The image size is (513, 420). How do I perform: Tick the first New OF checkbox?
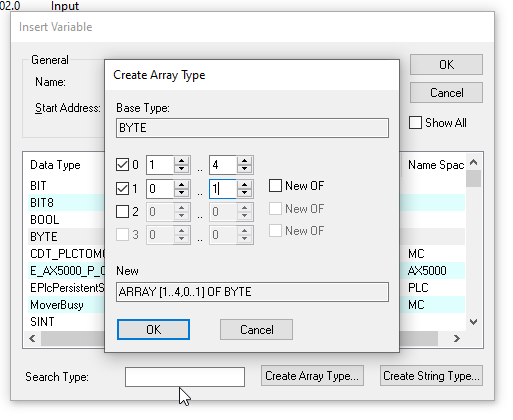coord(275,186)
